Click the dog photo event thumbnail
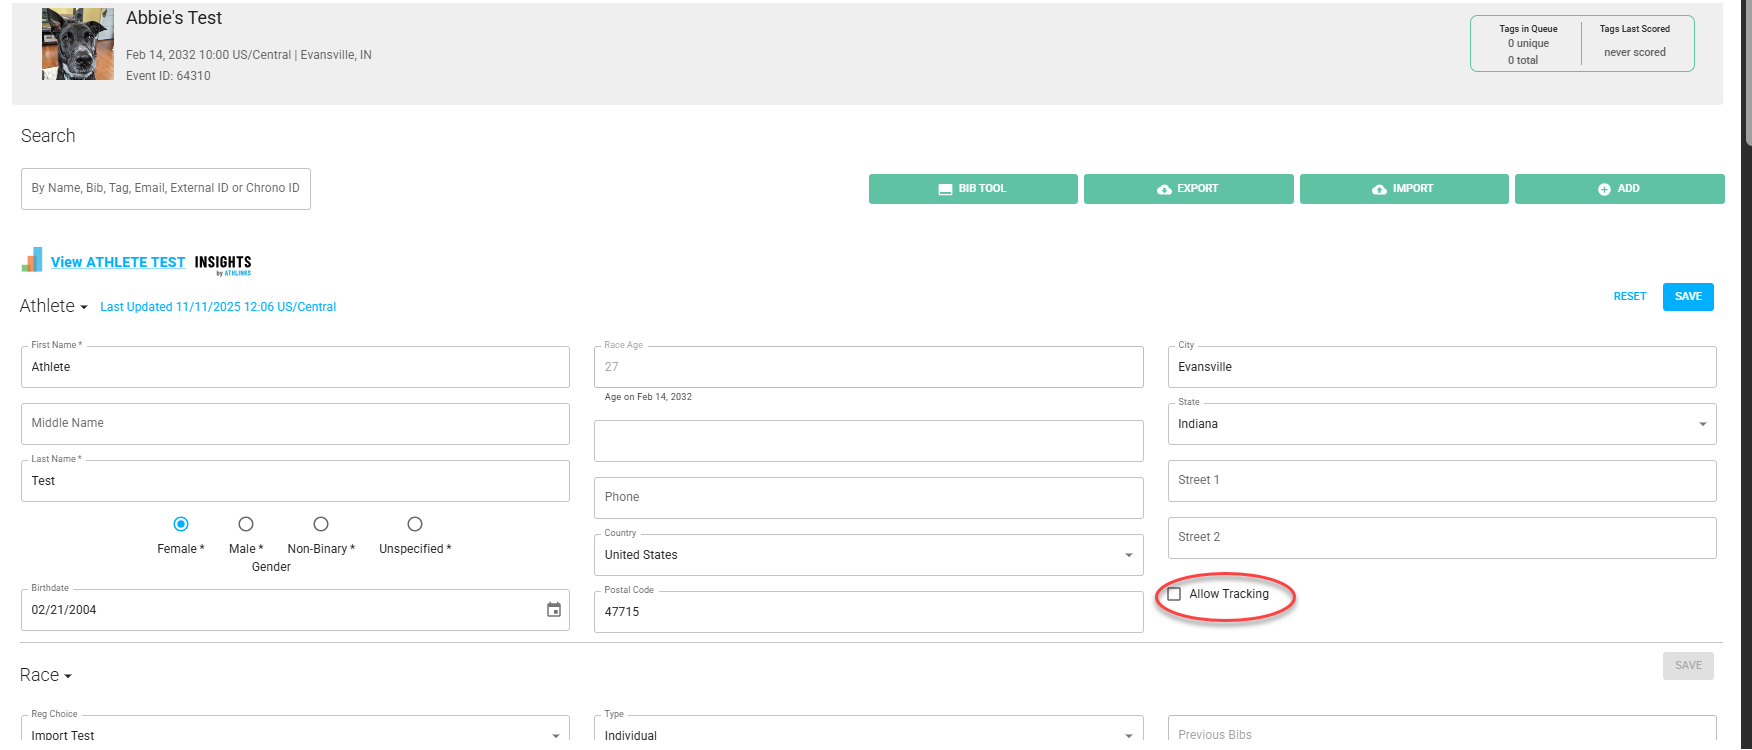This screenshot has height=750, width=1752. (x=78, y=44)
